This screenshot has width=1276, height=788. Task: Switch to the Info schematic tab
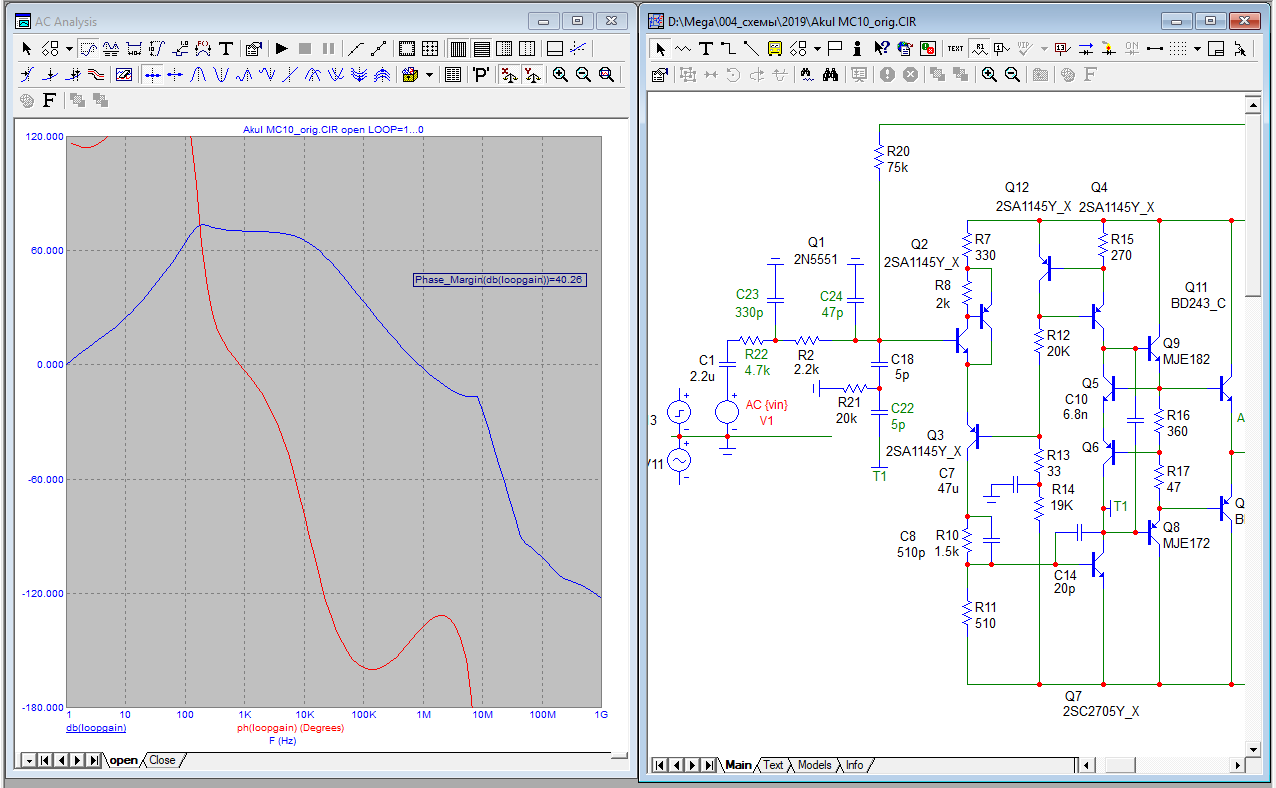(x=854, y=765)
